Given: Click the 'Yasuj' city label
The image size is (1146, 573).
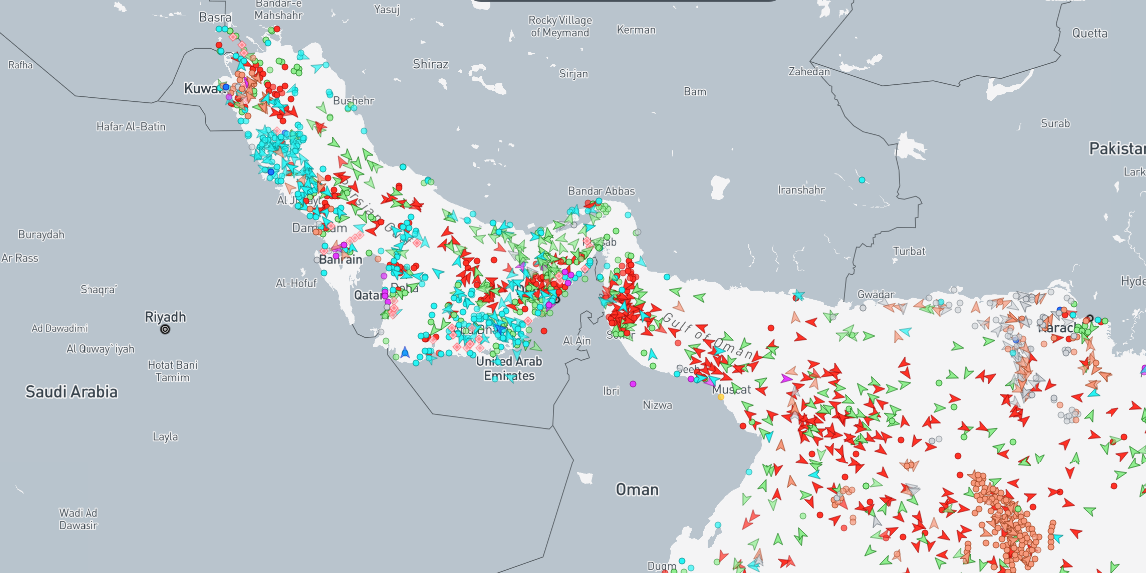Looking at the screenshot, I should coord(387,10).
